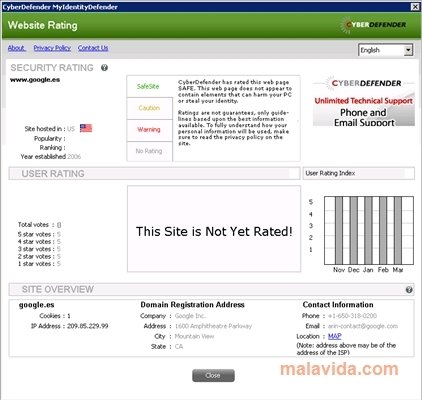Click the Site hosted in US label
This screenshot has width=422, height=400.
coord(50,129)
